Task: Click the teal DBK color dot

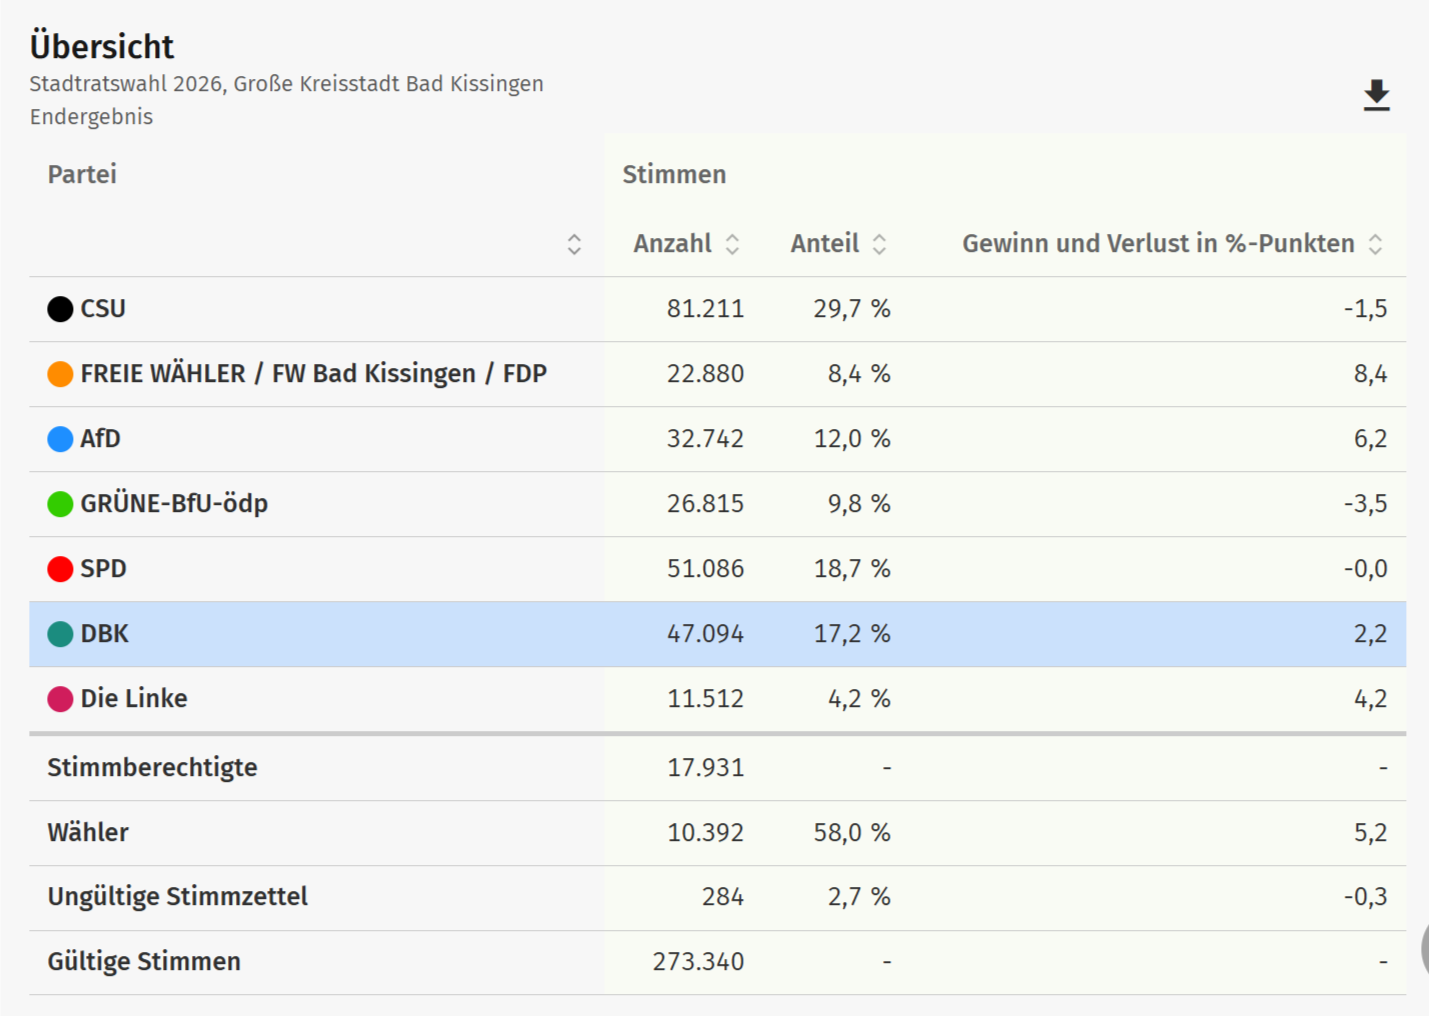Action: [60, 634]
